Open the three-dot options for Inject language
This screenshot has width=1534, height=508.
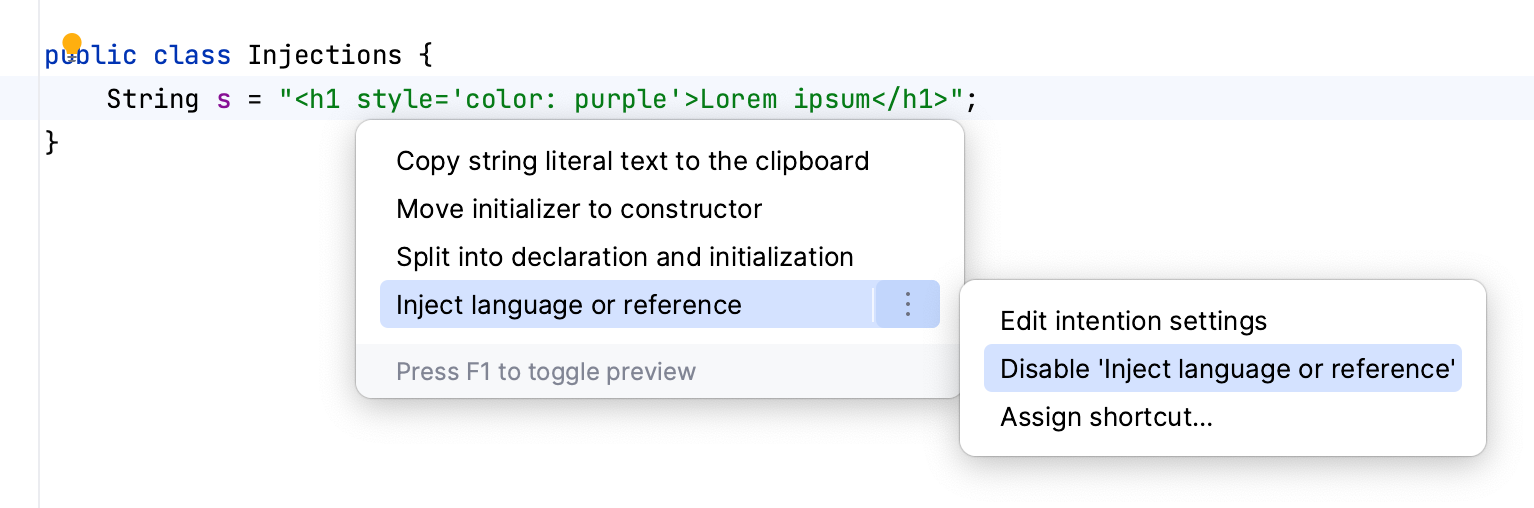pyautogui.click(x=907, y=304)
